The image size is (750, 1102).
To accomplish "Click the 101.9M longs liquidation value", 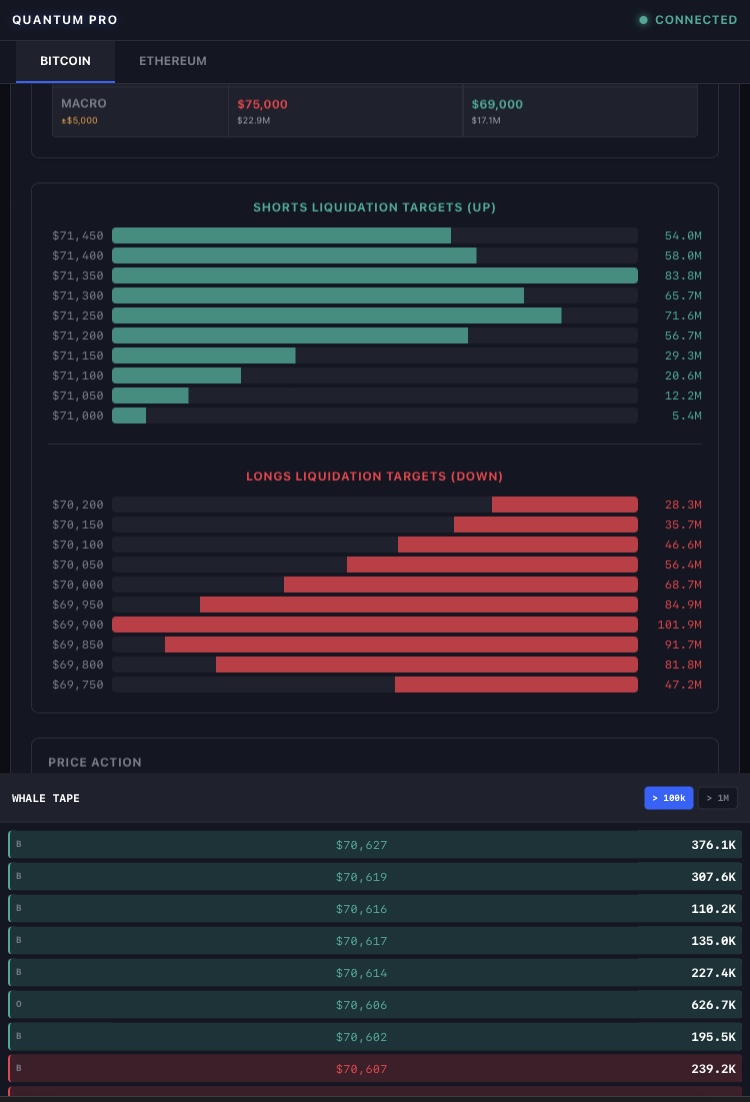I will coord(679,625).
